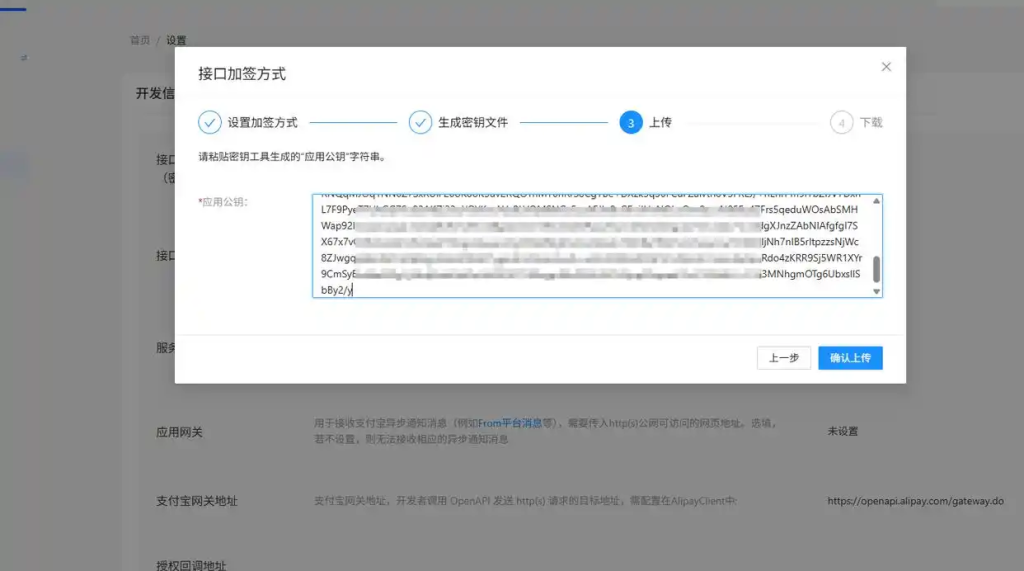This screenshot has width=1024, height=571.
Task: Click the checkmark icon for 生成密钥文件 step
Action: coord(420,122)
